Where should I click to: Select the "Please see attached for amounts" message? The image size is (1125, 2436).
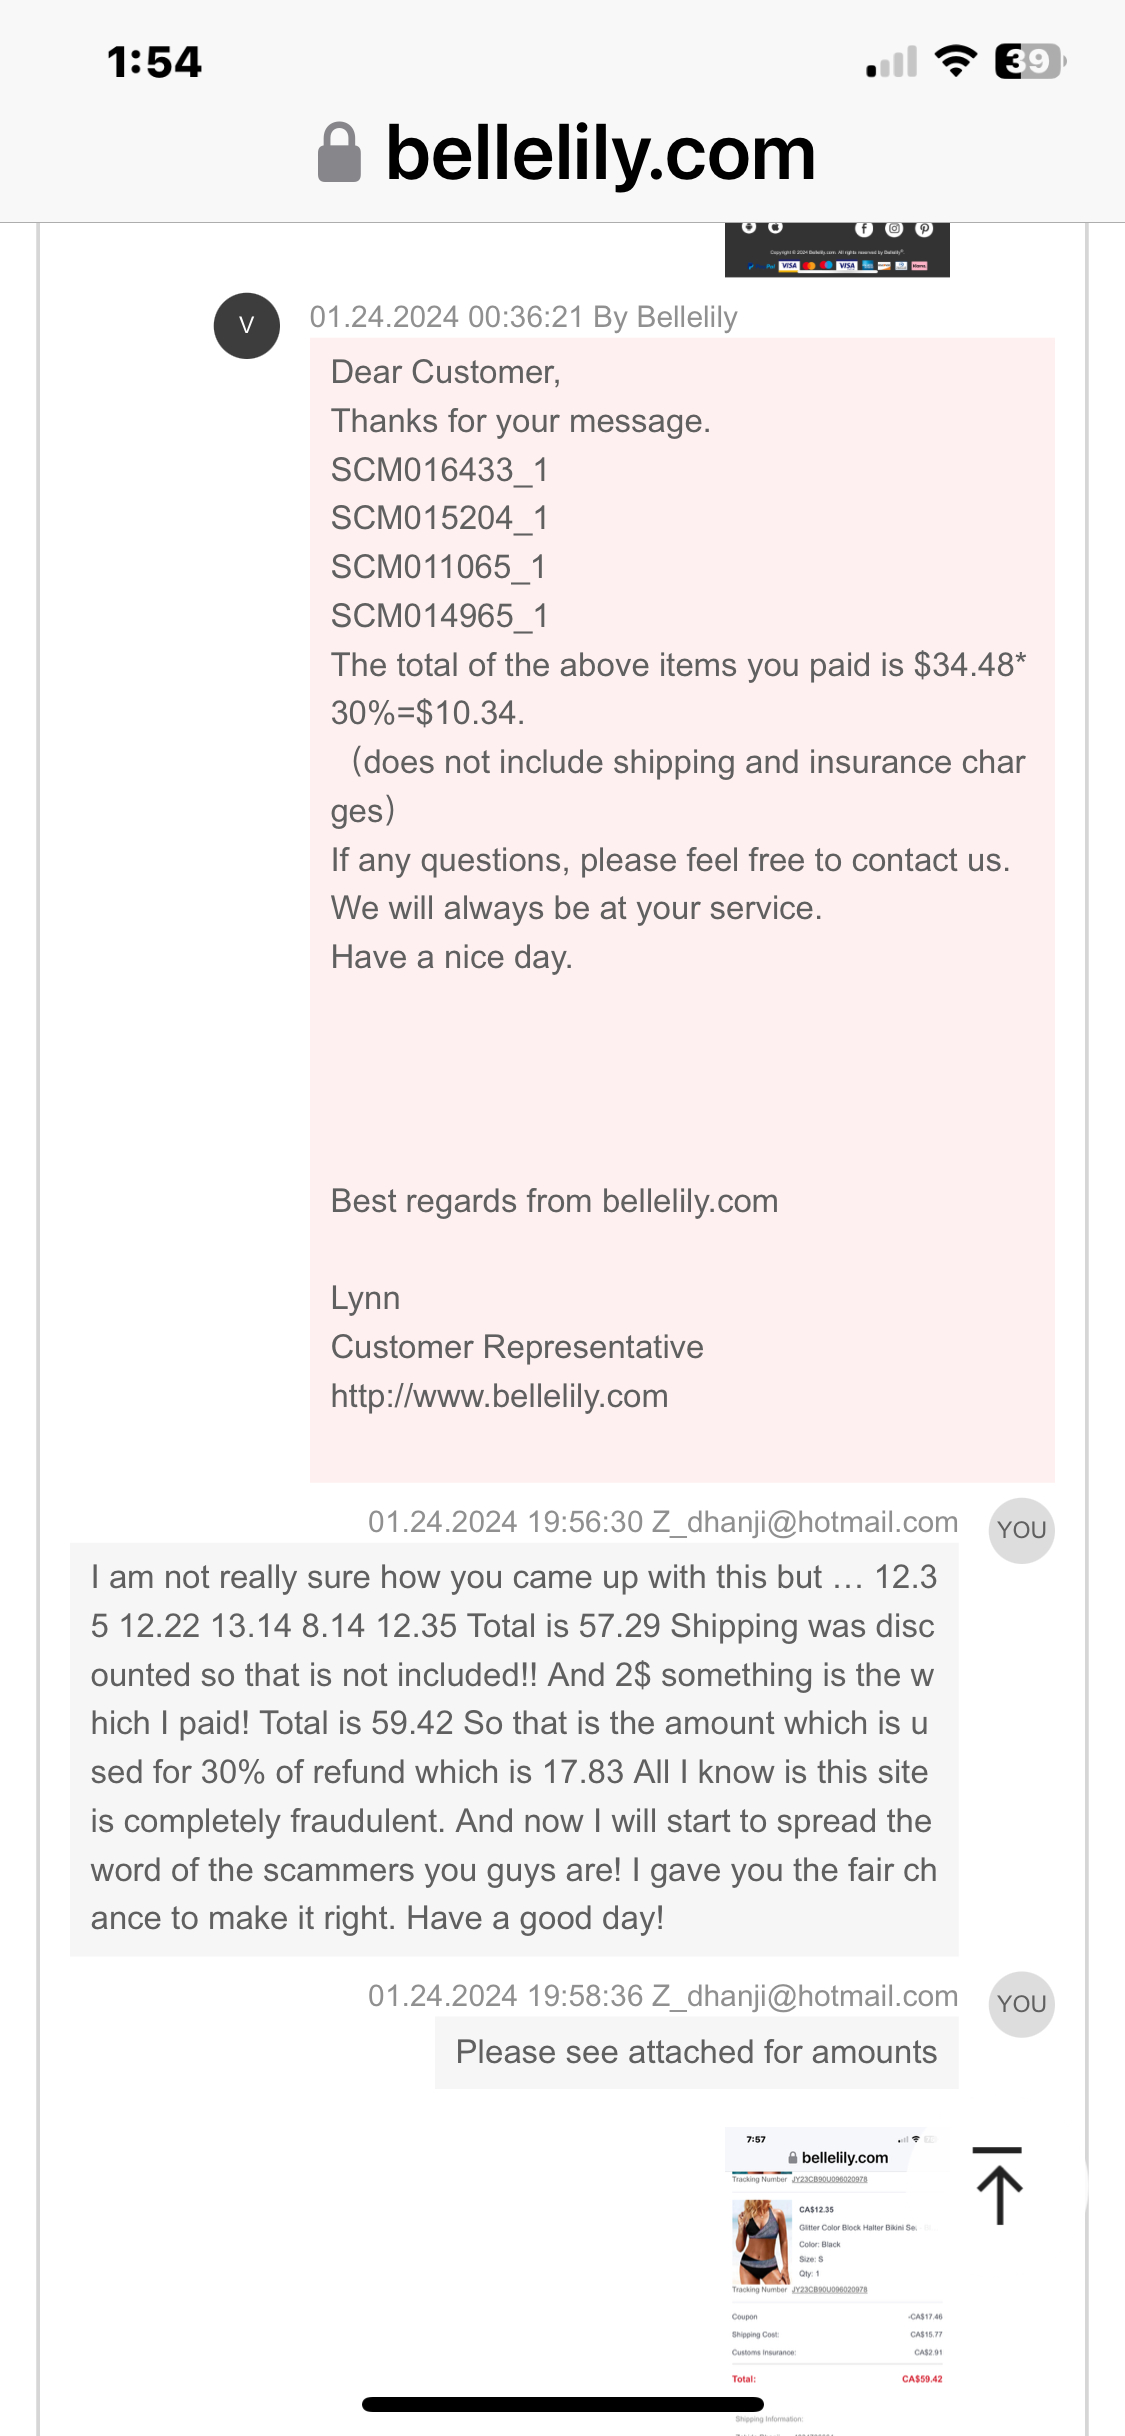(x=696, y=2052)
